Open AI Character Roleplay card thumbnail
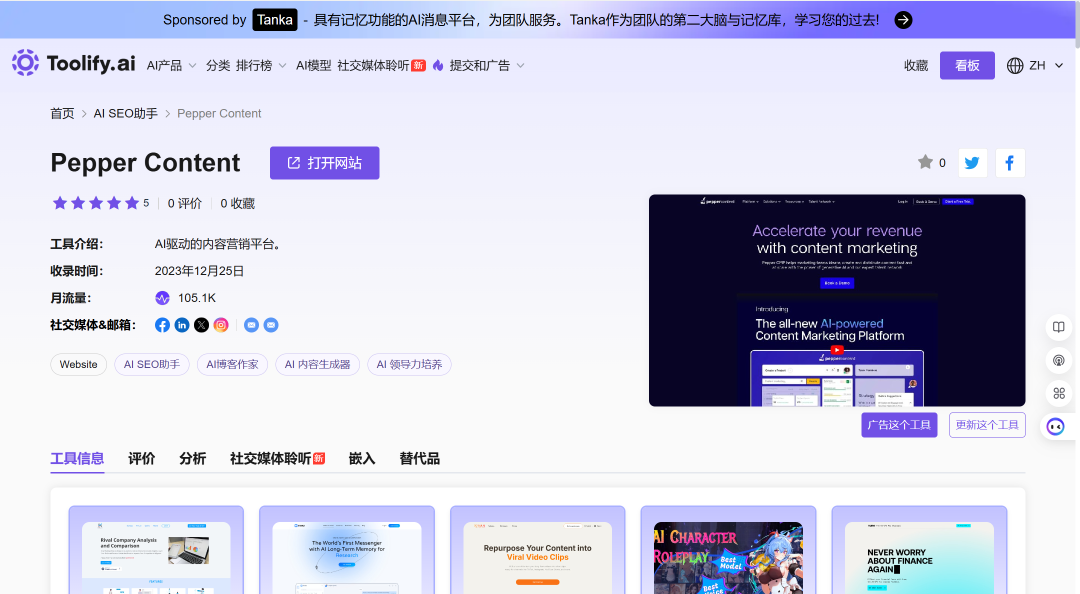1080x594 pixels. click(x=728, y=557)
